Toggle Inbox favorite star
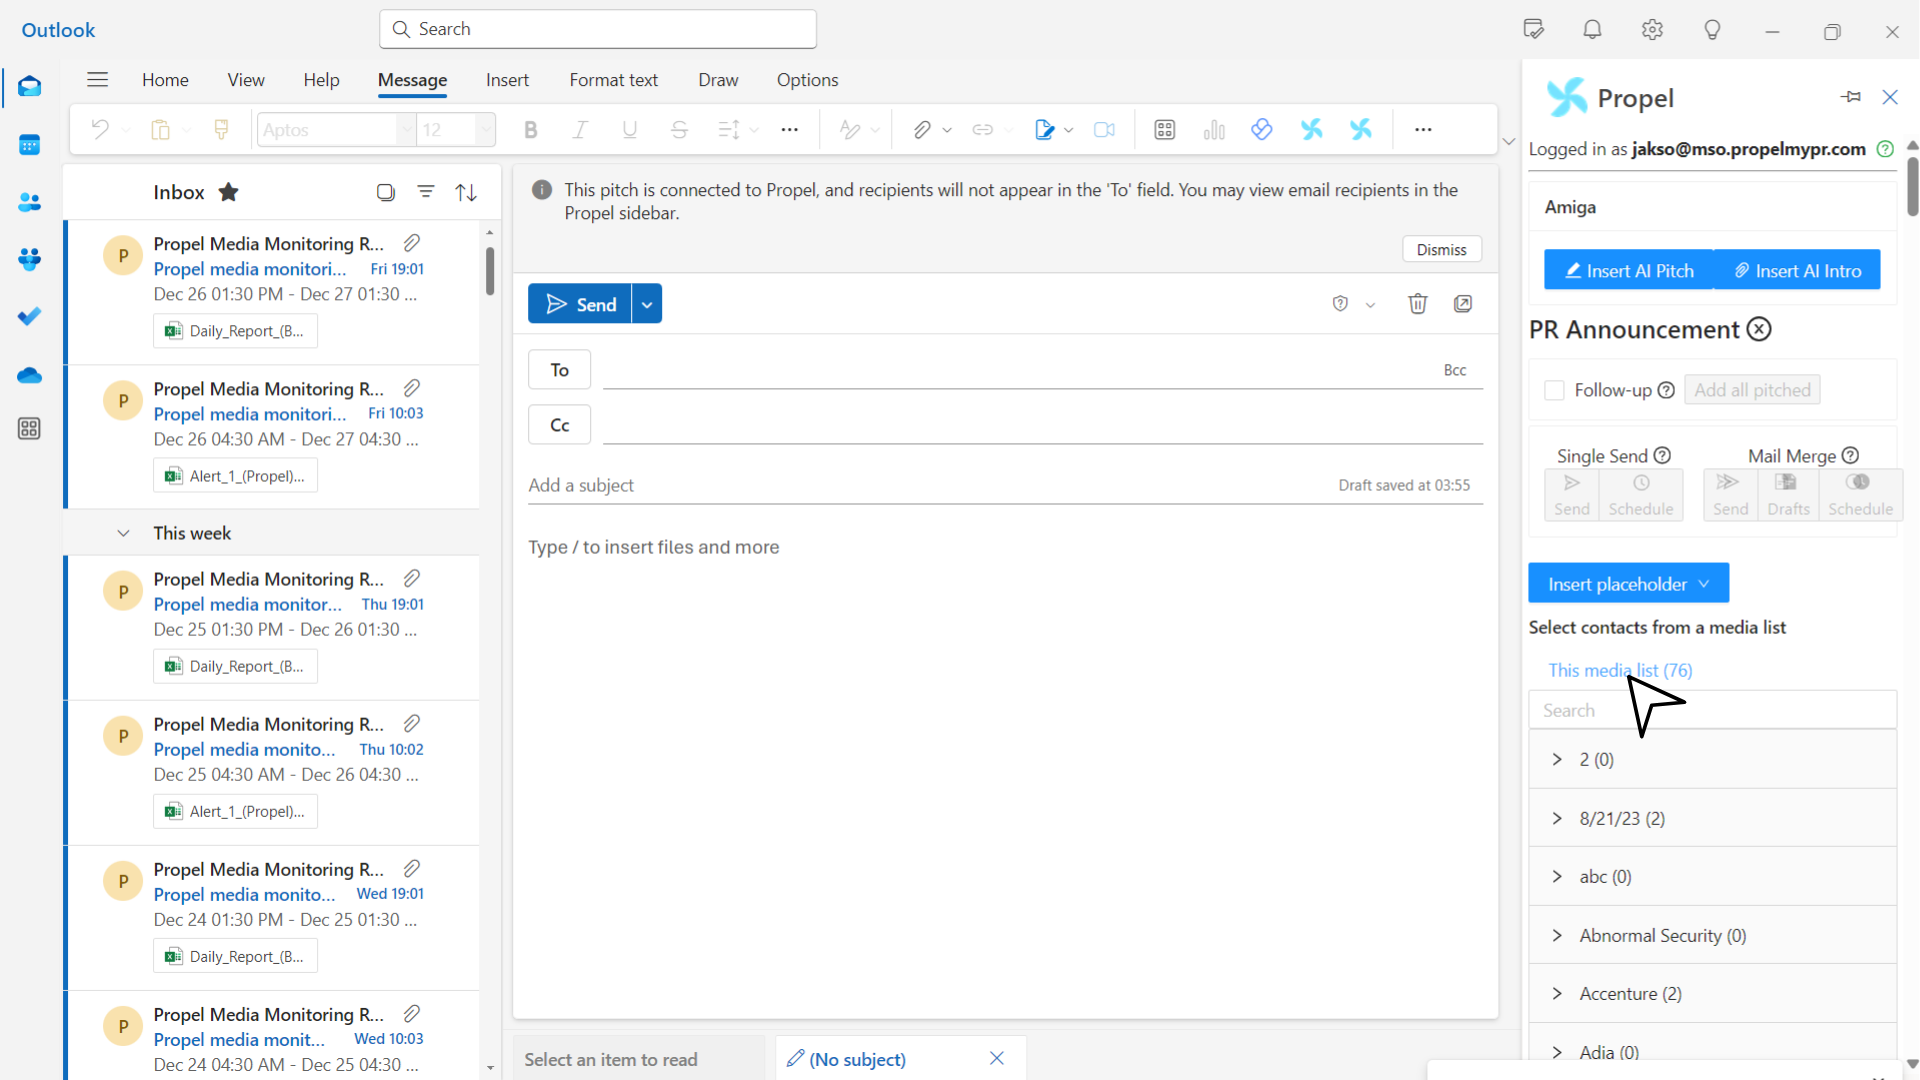The image size is (1920, 1080). point(229,192)
